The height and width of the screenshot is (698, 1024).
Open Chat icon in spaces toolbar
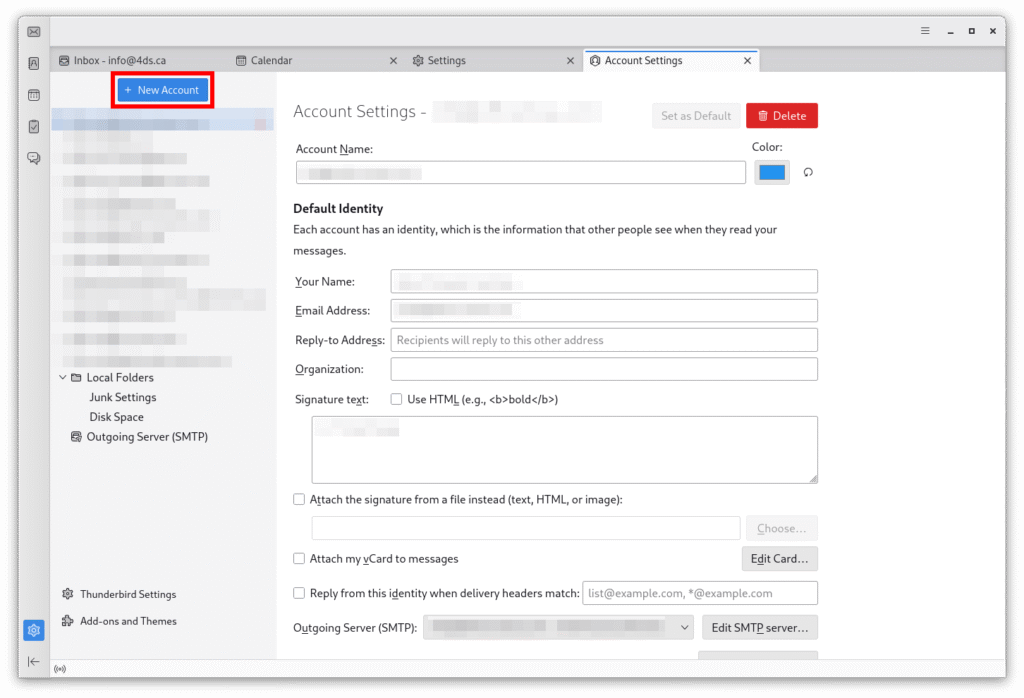point(34,158)
